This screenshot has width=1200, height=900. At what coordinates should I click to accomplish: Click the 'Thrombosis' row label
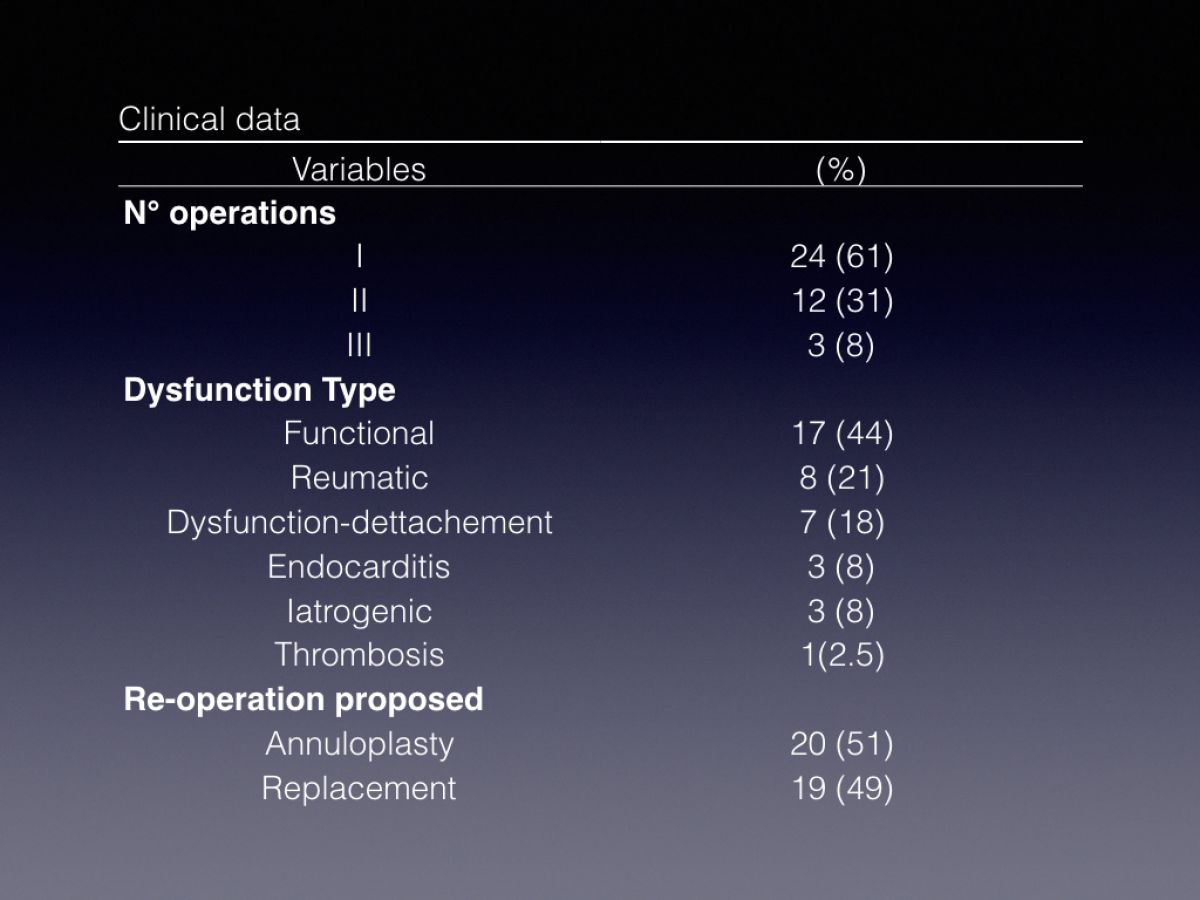pyautogui.click(x=359, y=654)
